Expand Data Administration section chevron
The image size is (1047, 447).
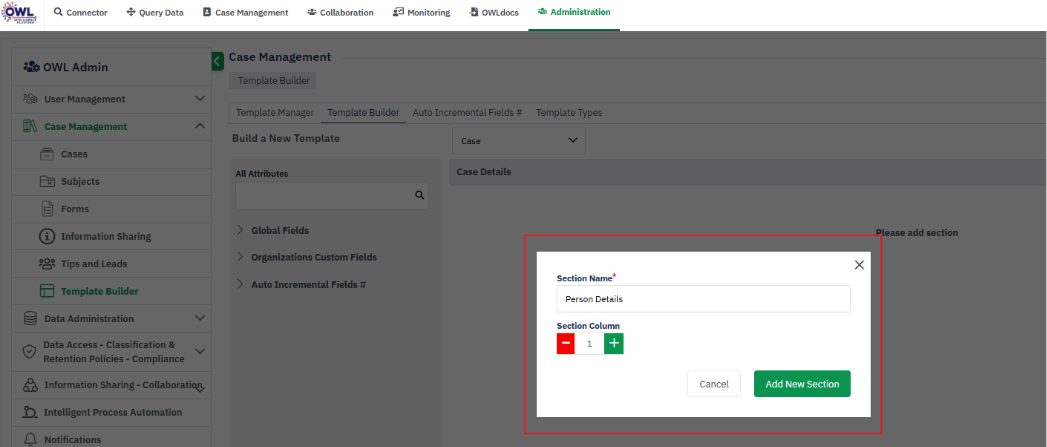tap(200, 318)
